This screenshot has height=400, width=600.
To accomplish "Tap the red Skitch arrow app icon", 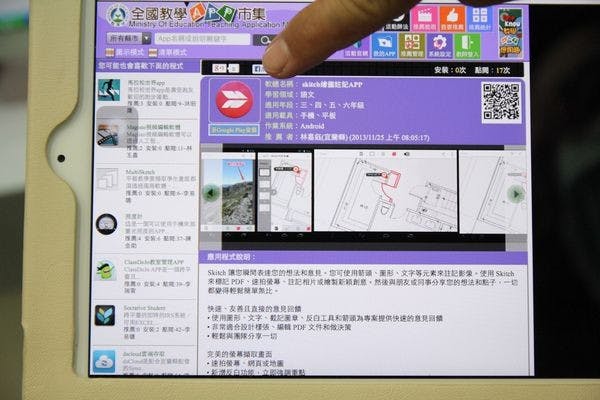I will (x=234, y=100).
